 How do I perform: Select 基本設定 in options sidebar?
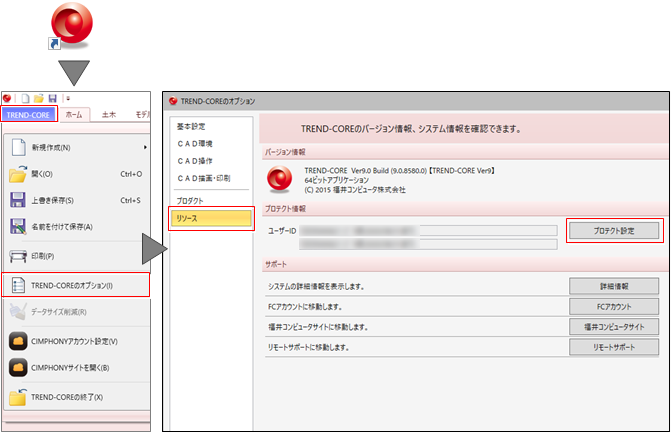pyautogui.click(x=191, y=127)
